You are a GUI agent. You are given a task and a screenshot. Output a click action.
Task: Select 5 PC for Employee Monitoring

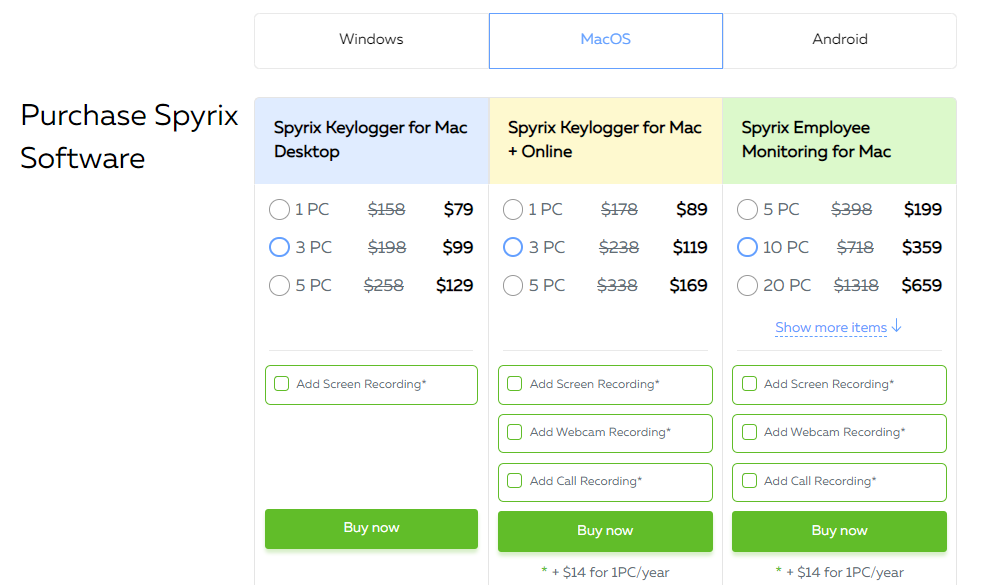click(747, 210)
